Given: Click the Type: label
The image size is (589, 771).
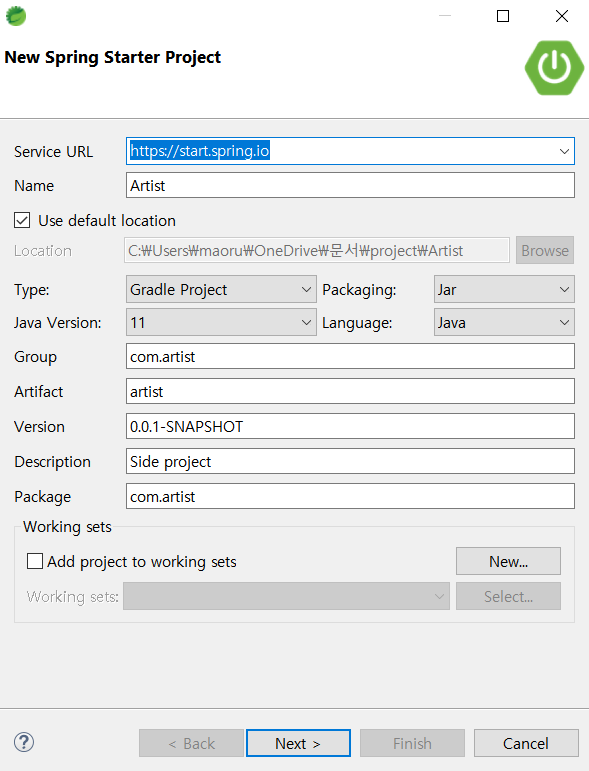Looking at the screenshot, I should pyautogui.click(x=31, y=290).
